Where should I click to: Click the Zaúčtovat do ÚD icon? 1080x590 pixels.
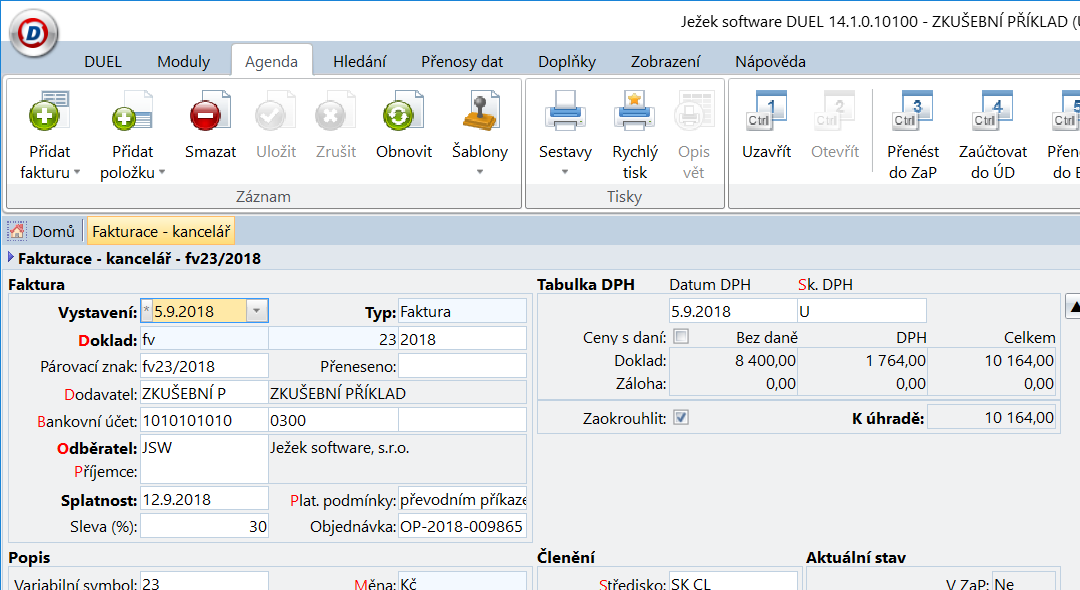coord(993,112)
